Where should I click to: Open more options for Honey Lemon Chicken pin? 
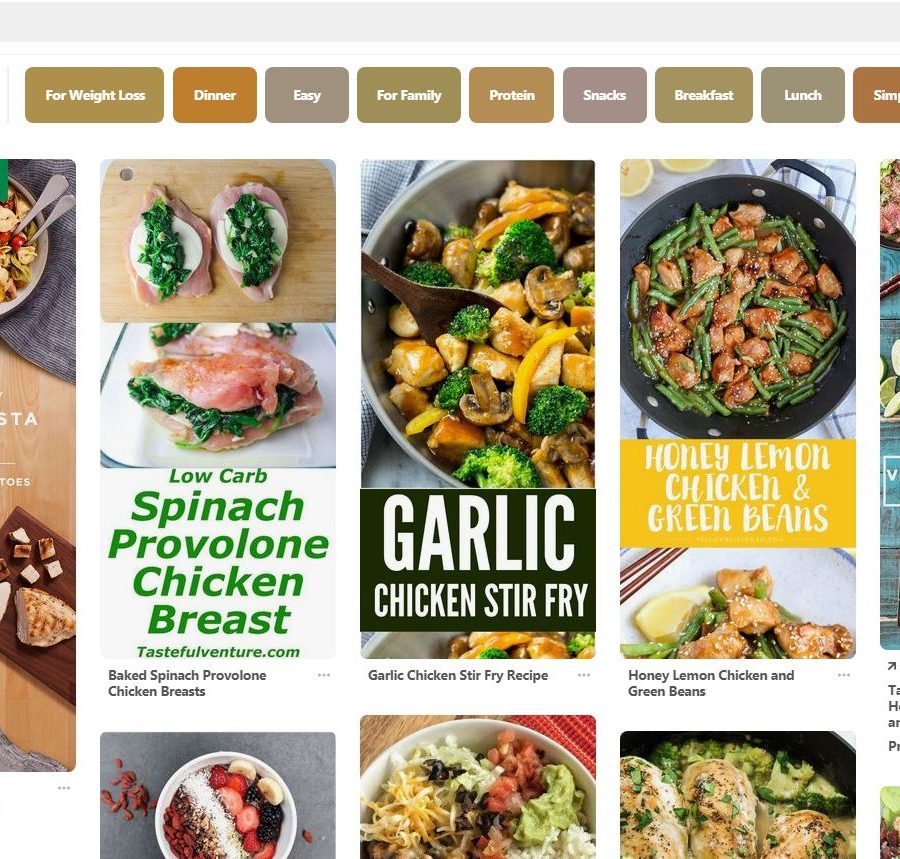(x=844, y=675)
